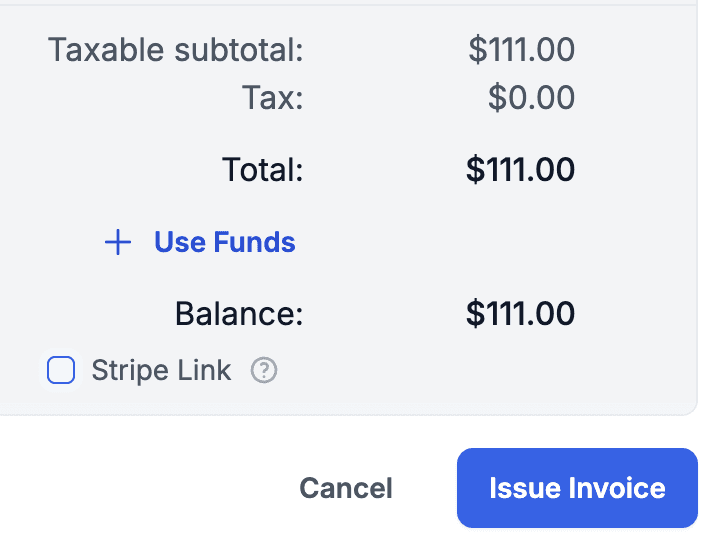Click the Balance amount $111.00

520,314
